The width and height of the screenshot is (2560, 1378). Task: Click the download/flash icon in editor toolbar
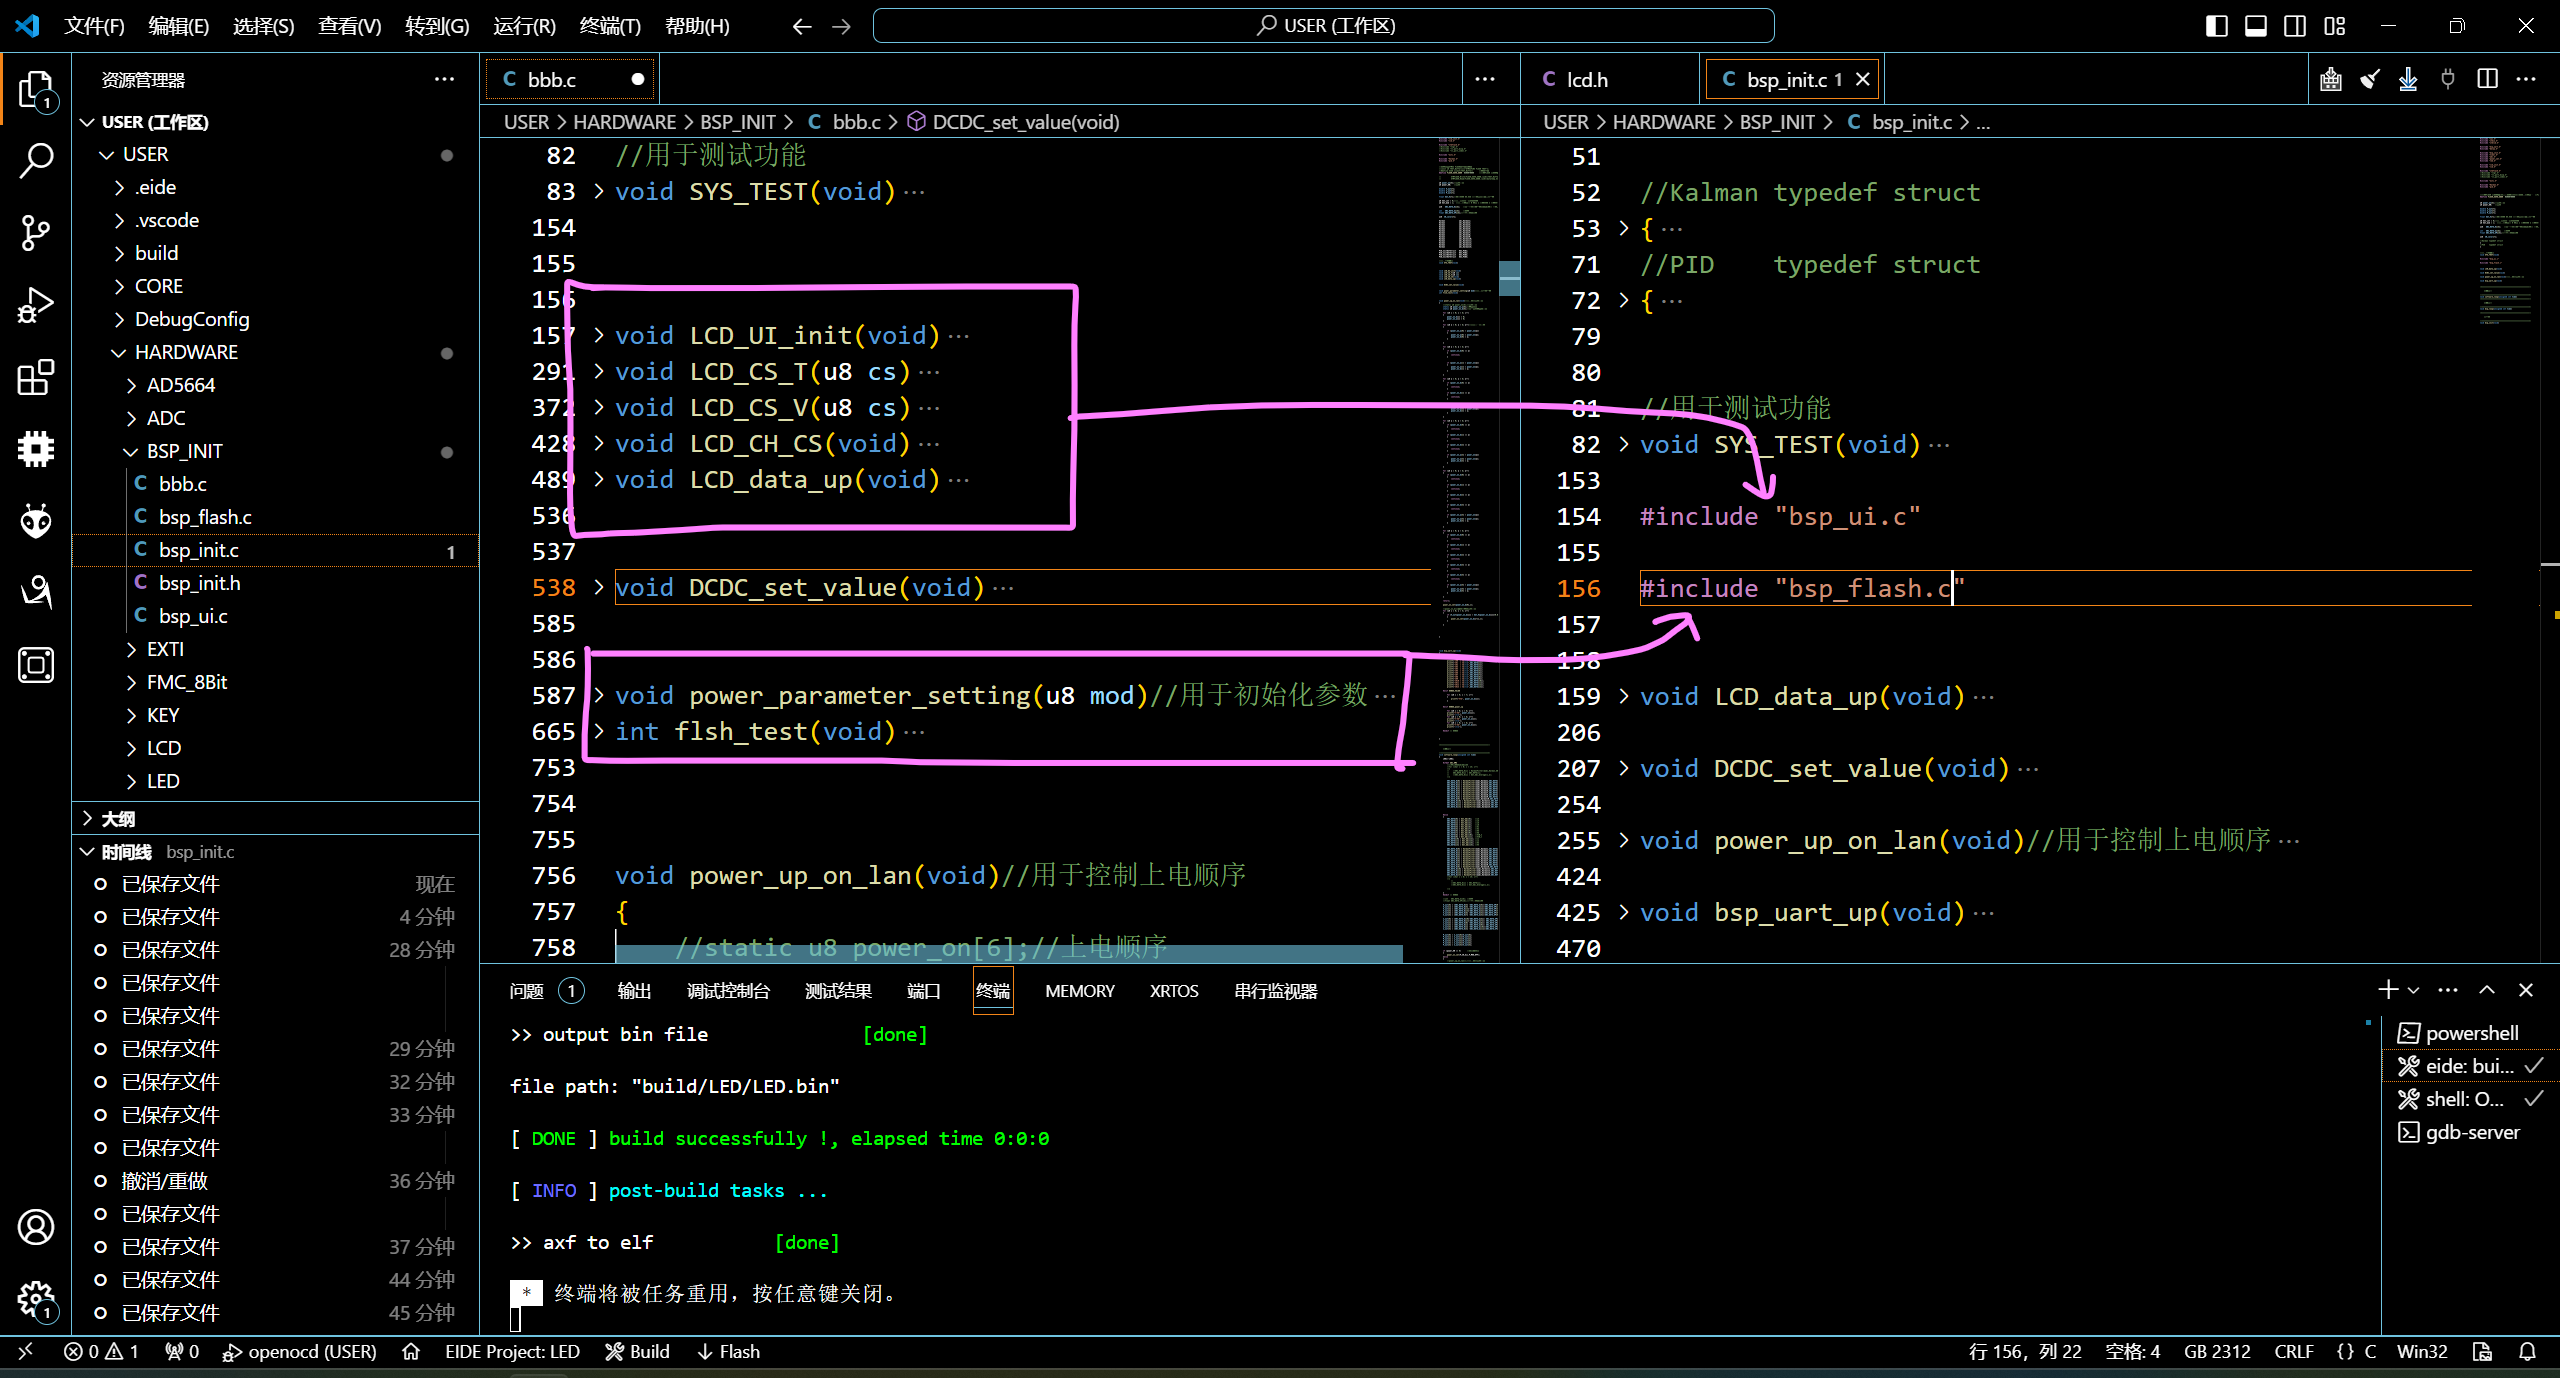pos(2408,79)
